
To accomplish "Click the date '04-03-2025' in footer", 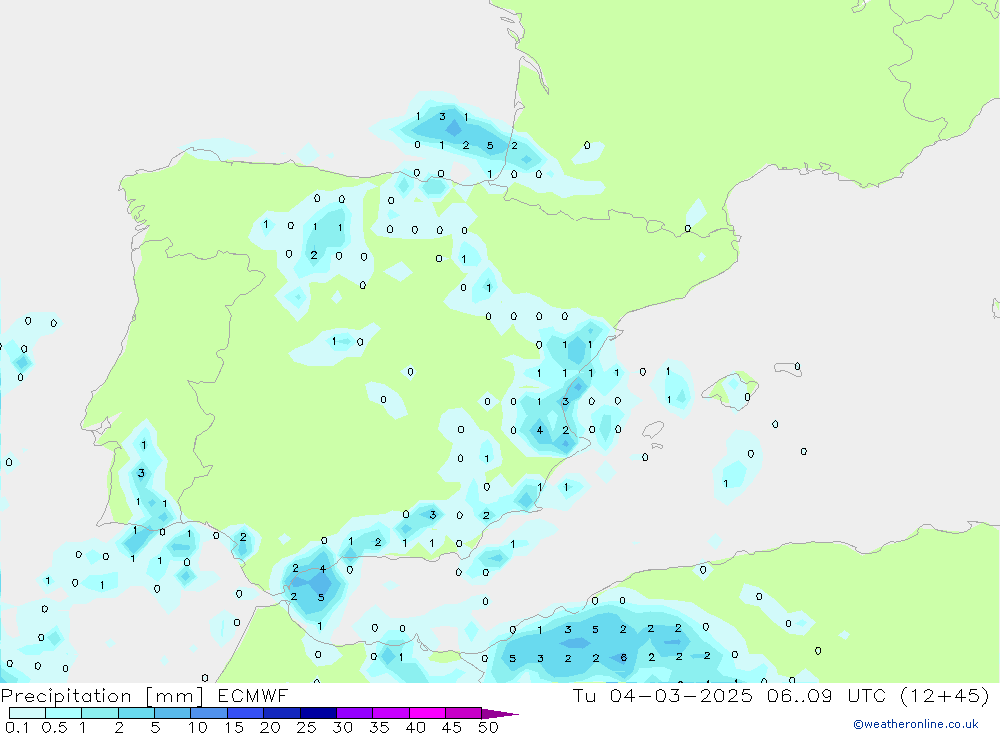I will 680,695.
